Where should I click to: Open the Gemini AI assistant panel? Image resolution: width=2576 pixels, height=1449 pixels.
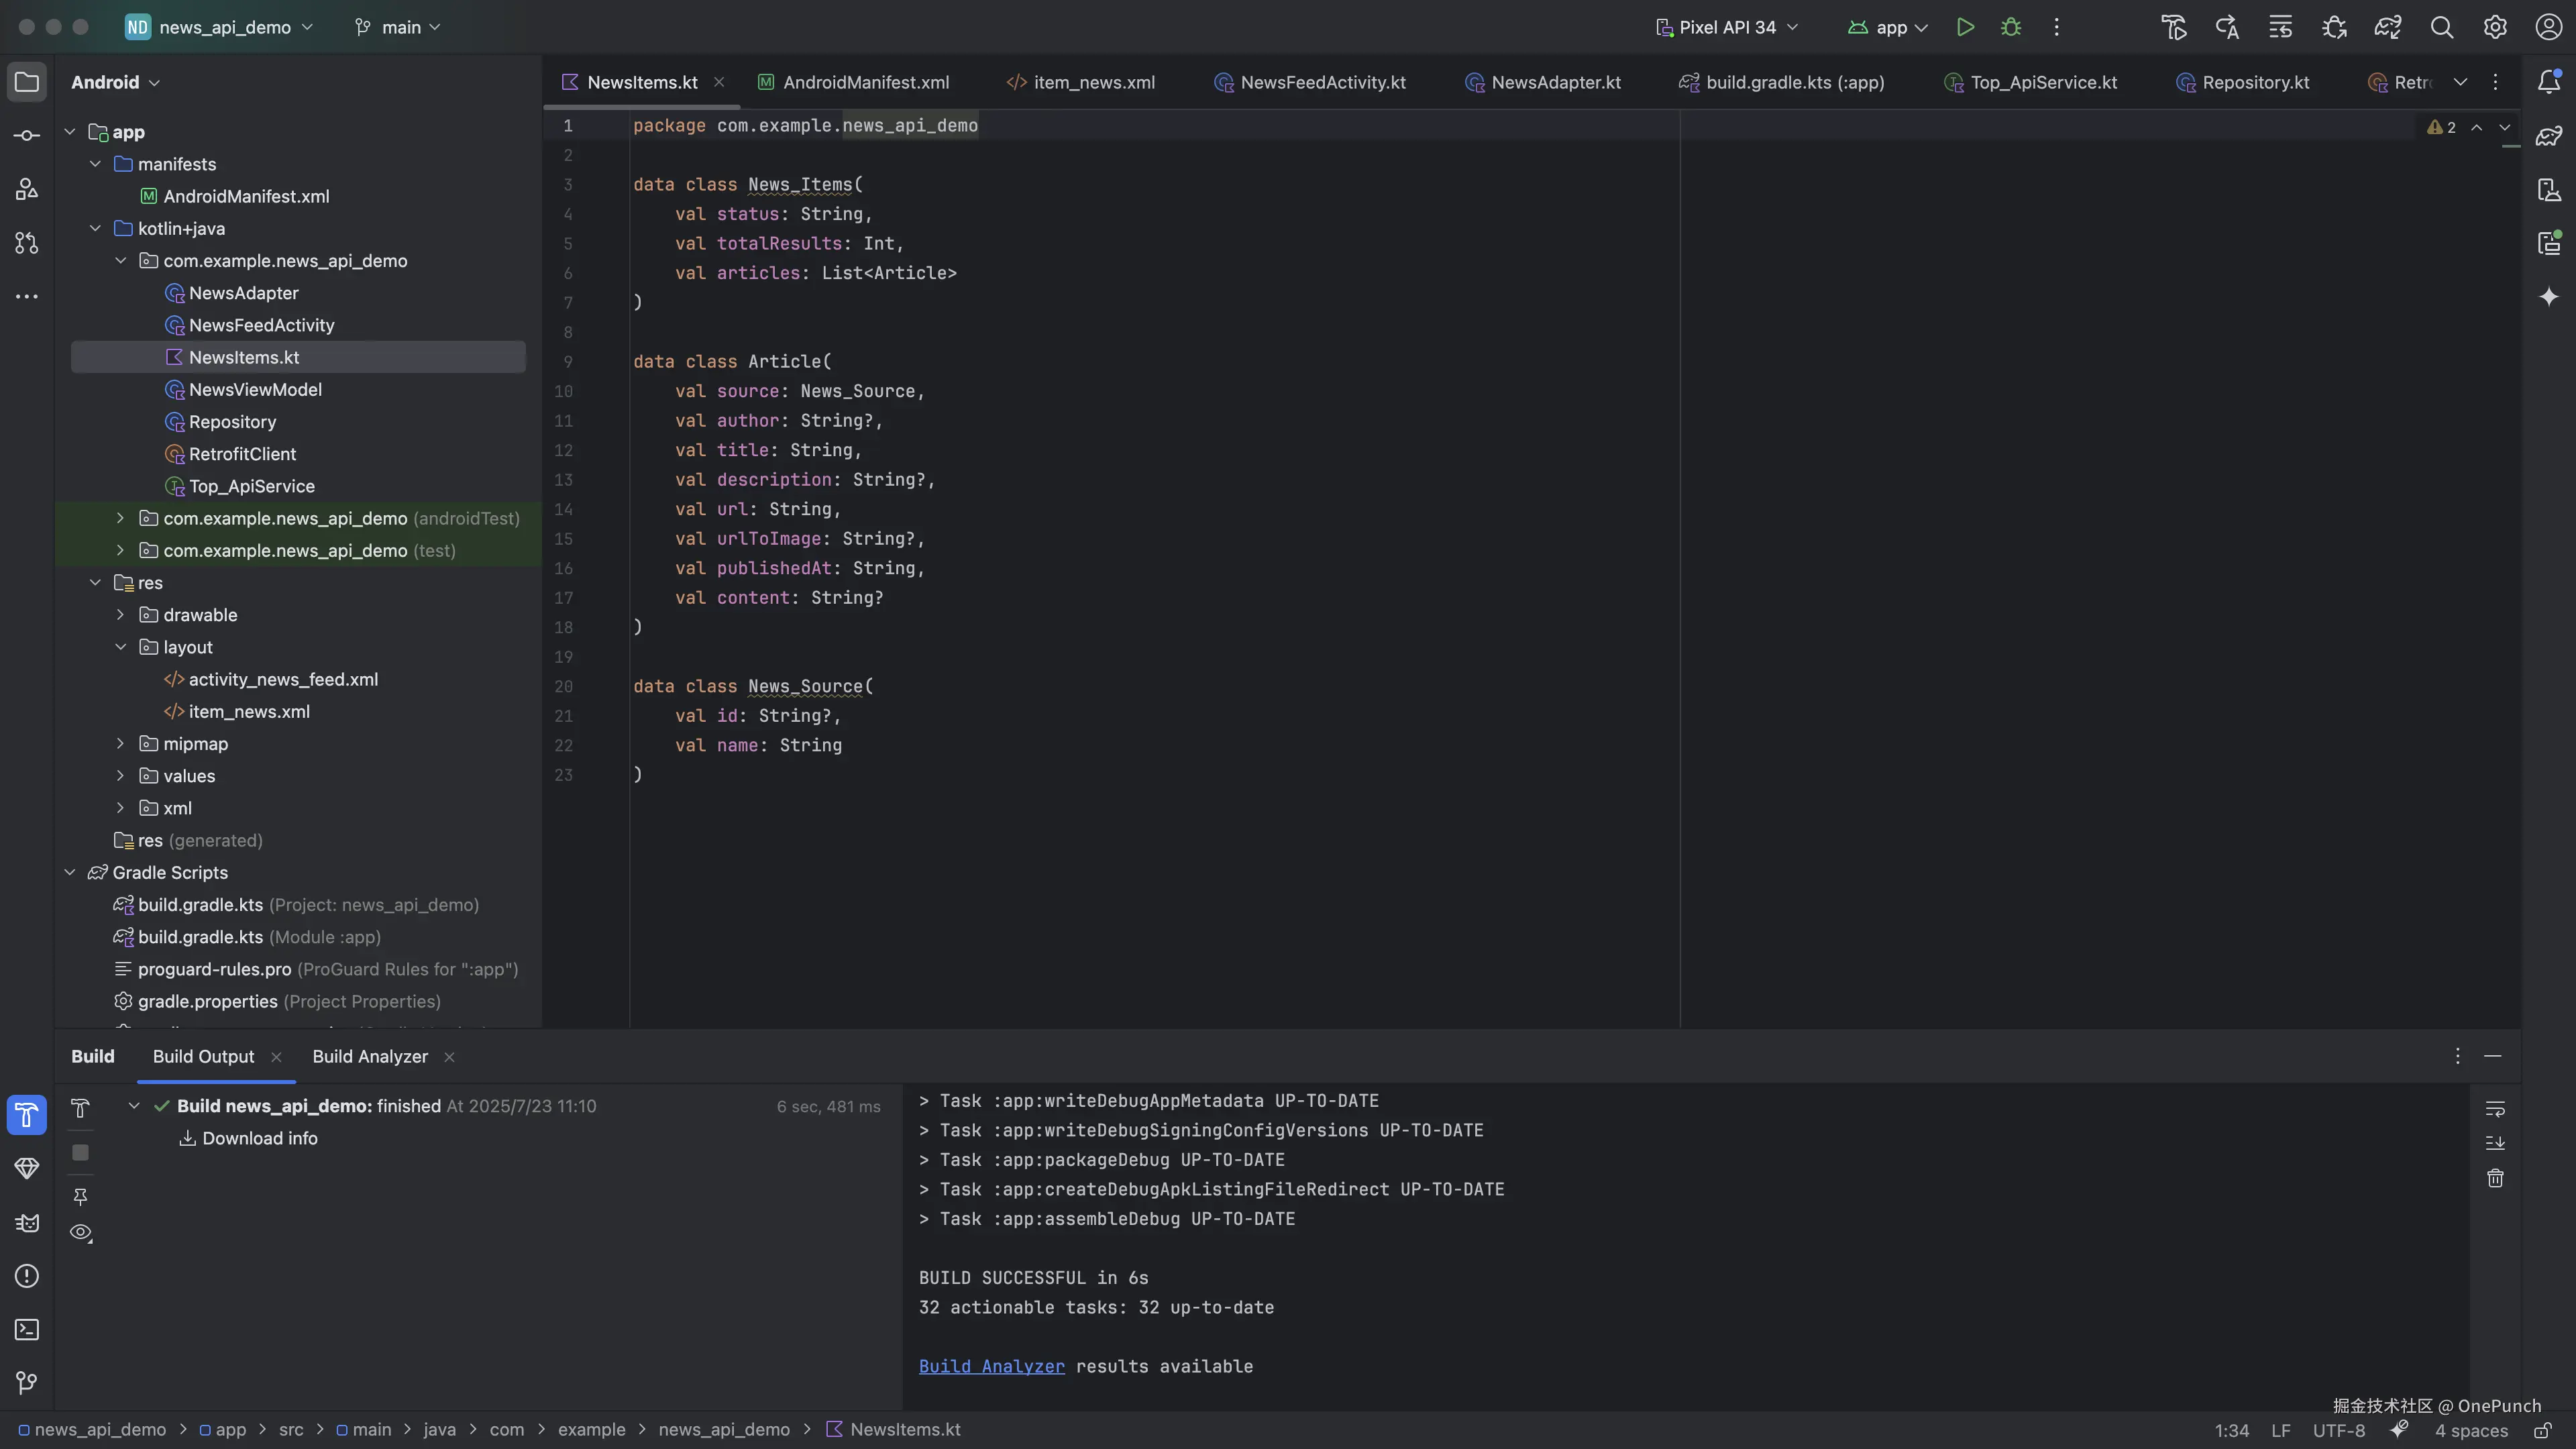[2549, 297]
